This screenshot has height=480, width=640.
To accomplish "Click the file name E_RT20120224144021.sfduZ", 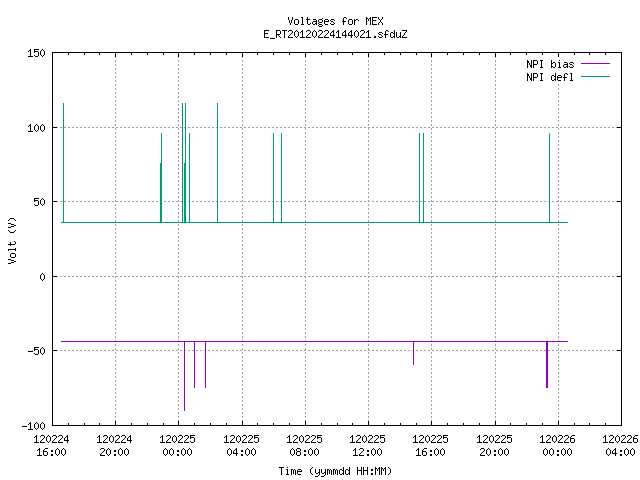I will coord(335,34).
